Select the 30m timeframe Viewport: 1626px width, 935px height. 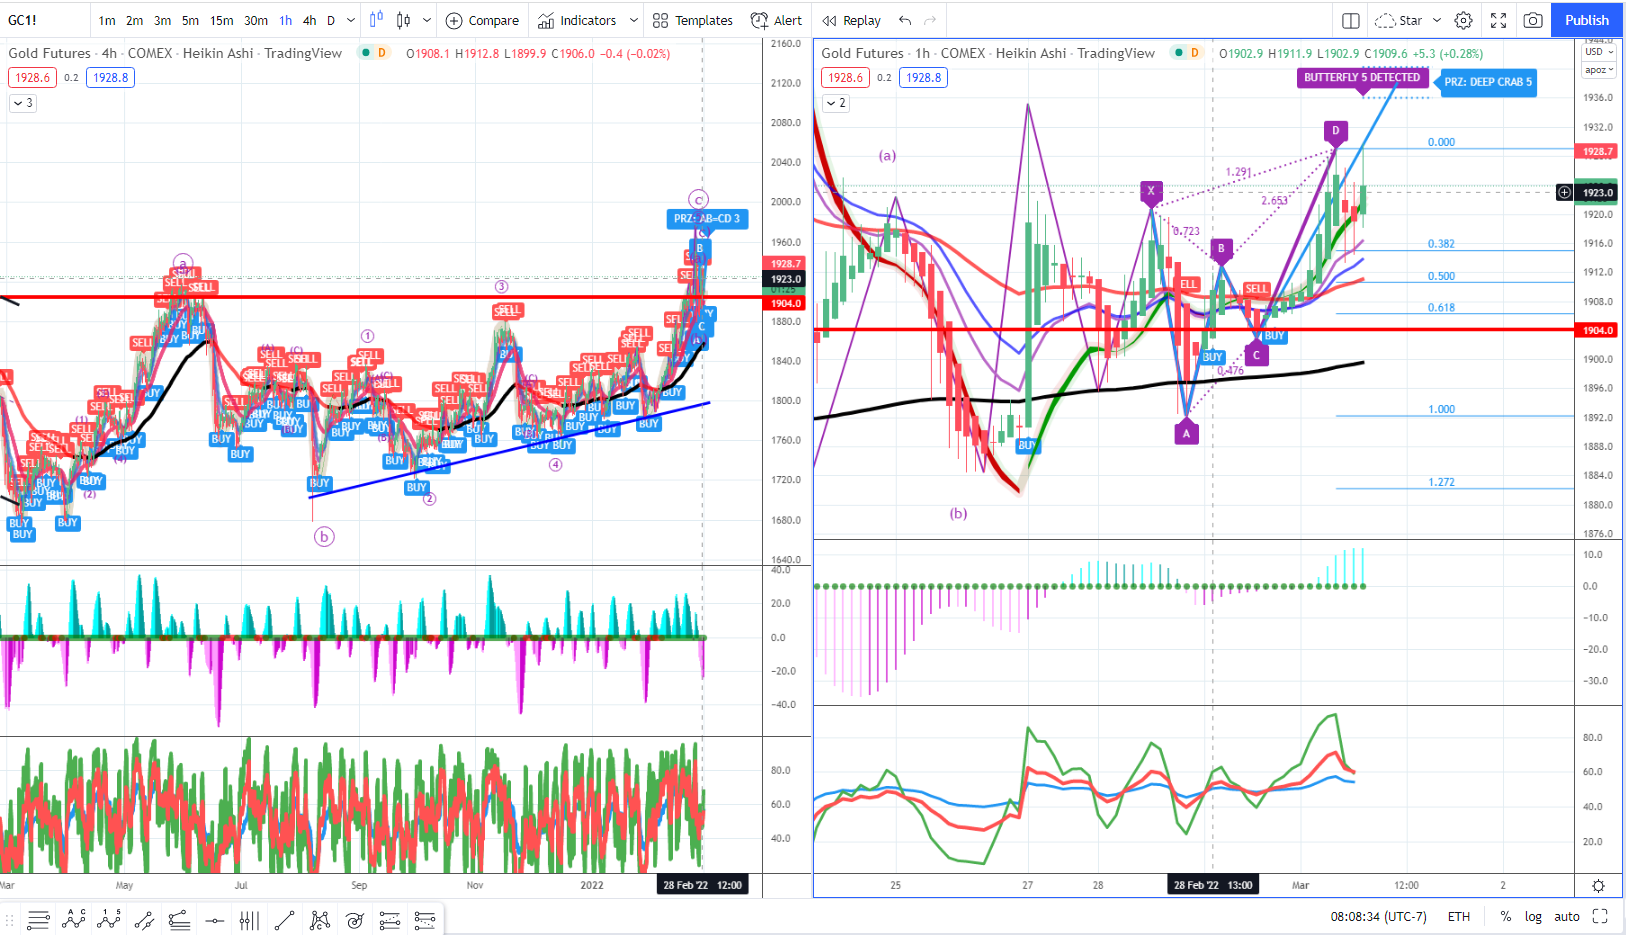256,20
